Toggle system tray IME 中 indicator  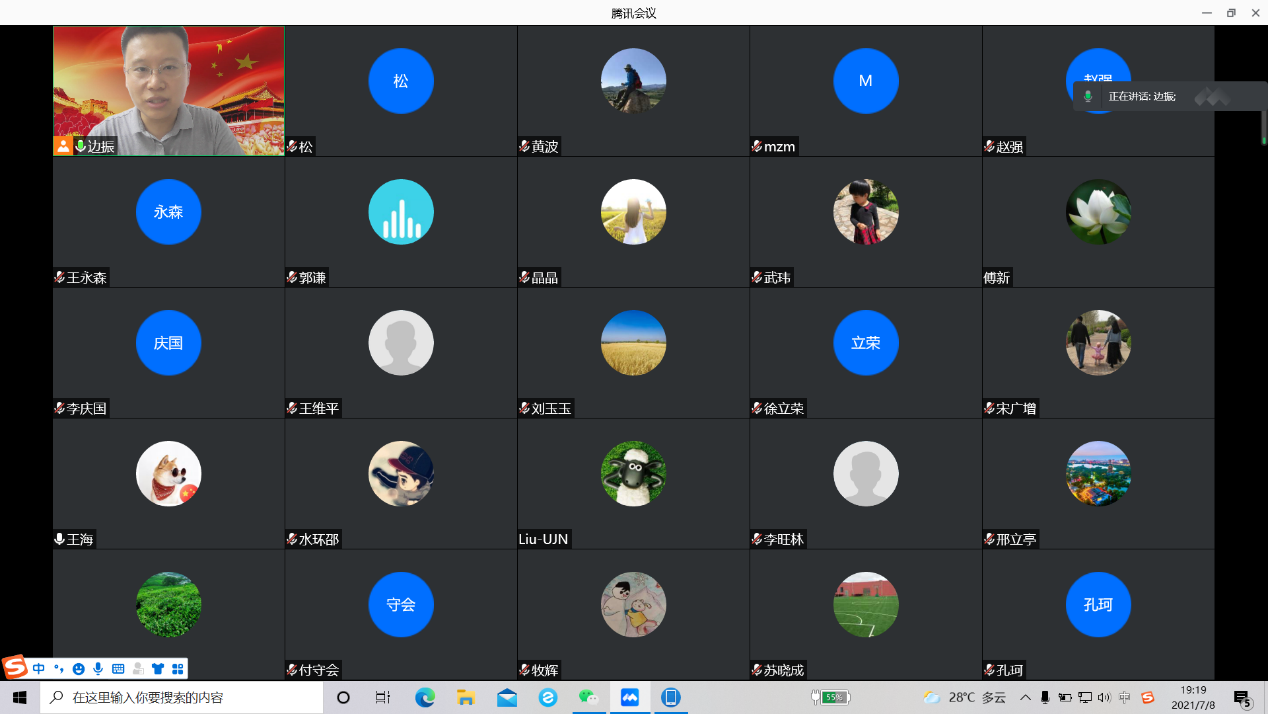coord(1125,697)
